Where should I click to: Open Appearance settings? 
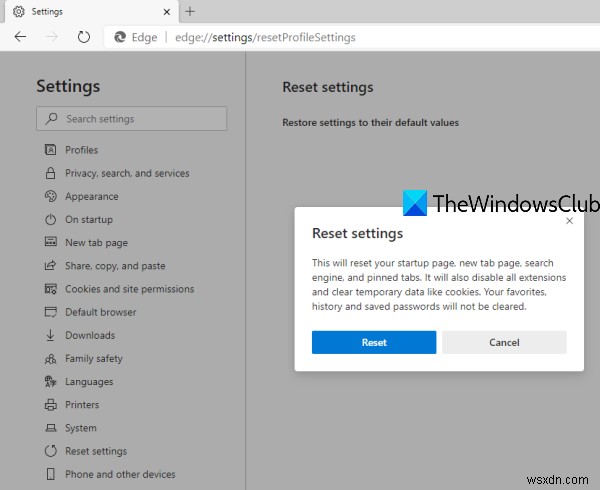(x=91, y=196)
